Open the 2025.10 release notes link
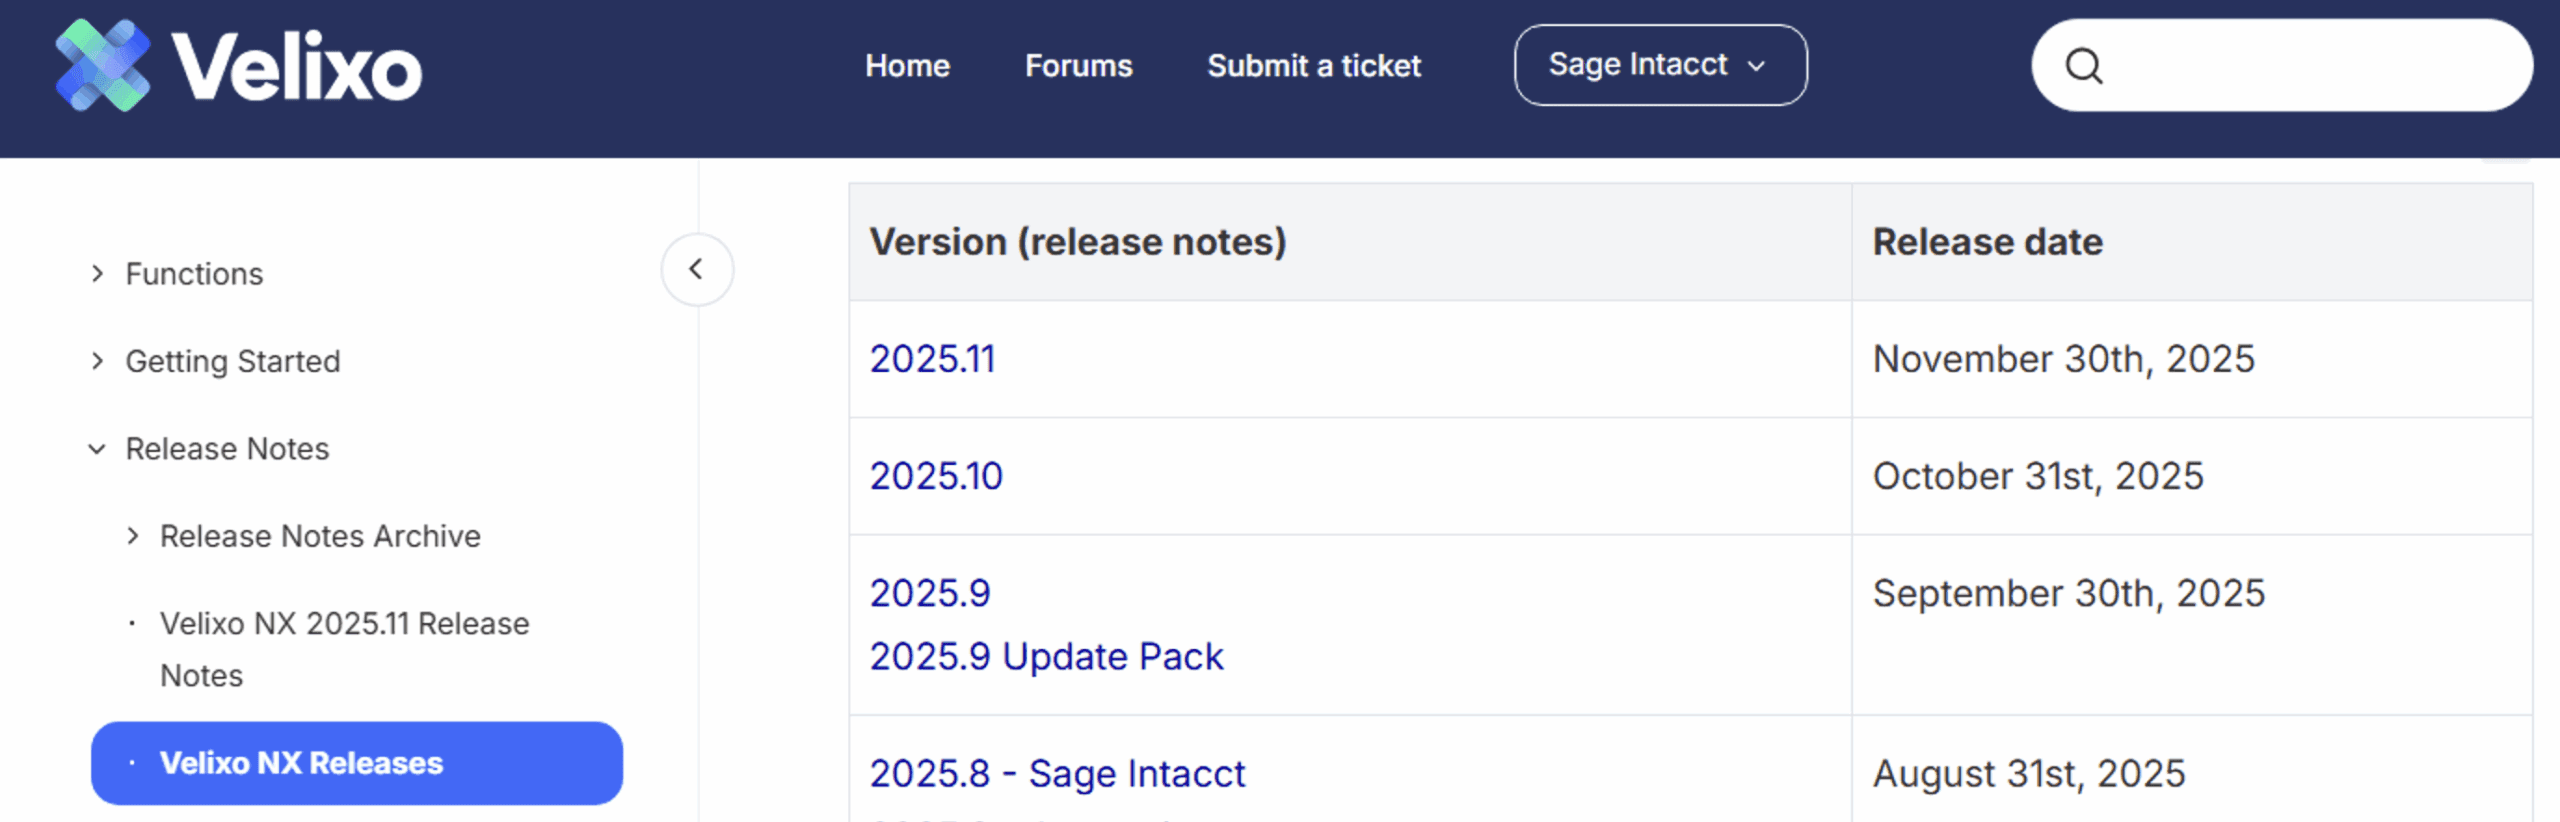Viewport: 2560px width, 822px height. pos(936,476)
